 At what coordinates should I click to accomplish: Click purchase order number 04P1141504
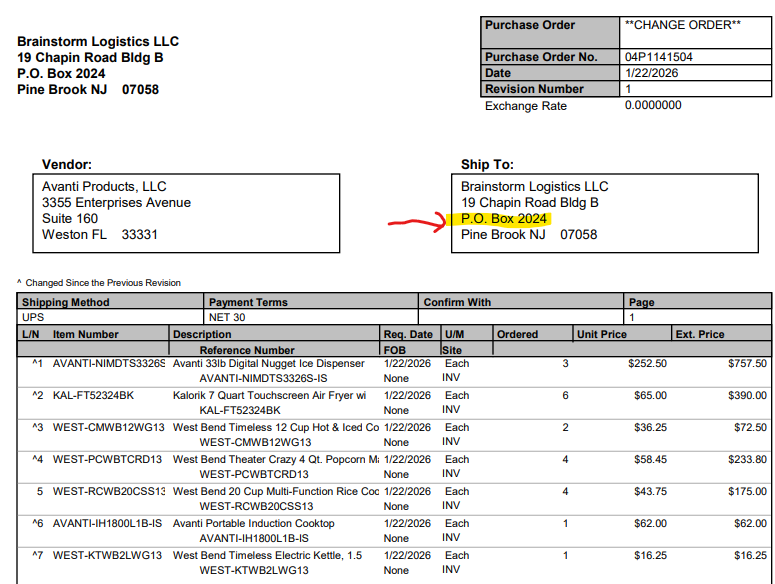658,57
